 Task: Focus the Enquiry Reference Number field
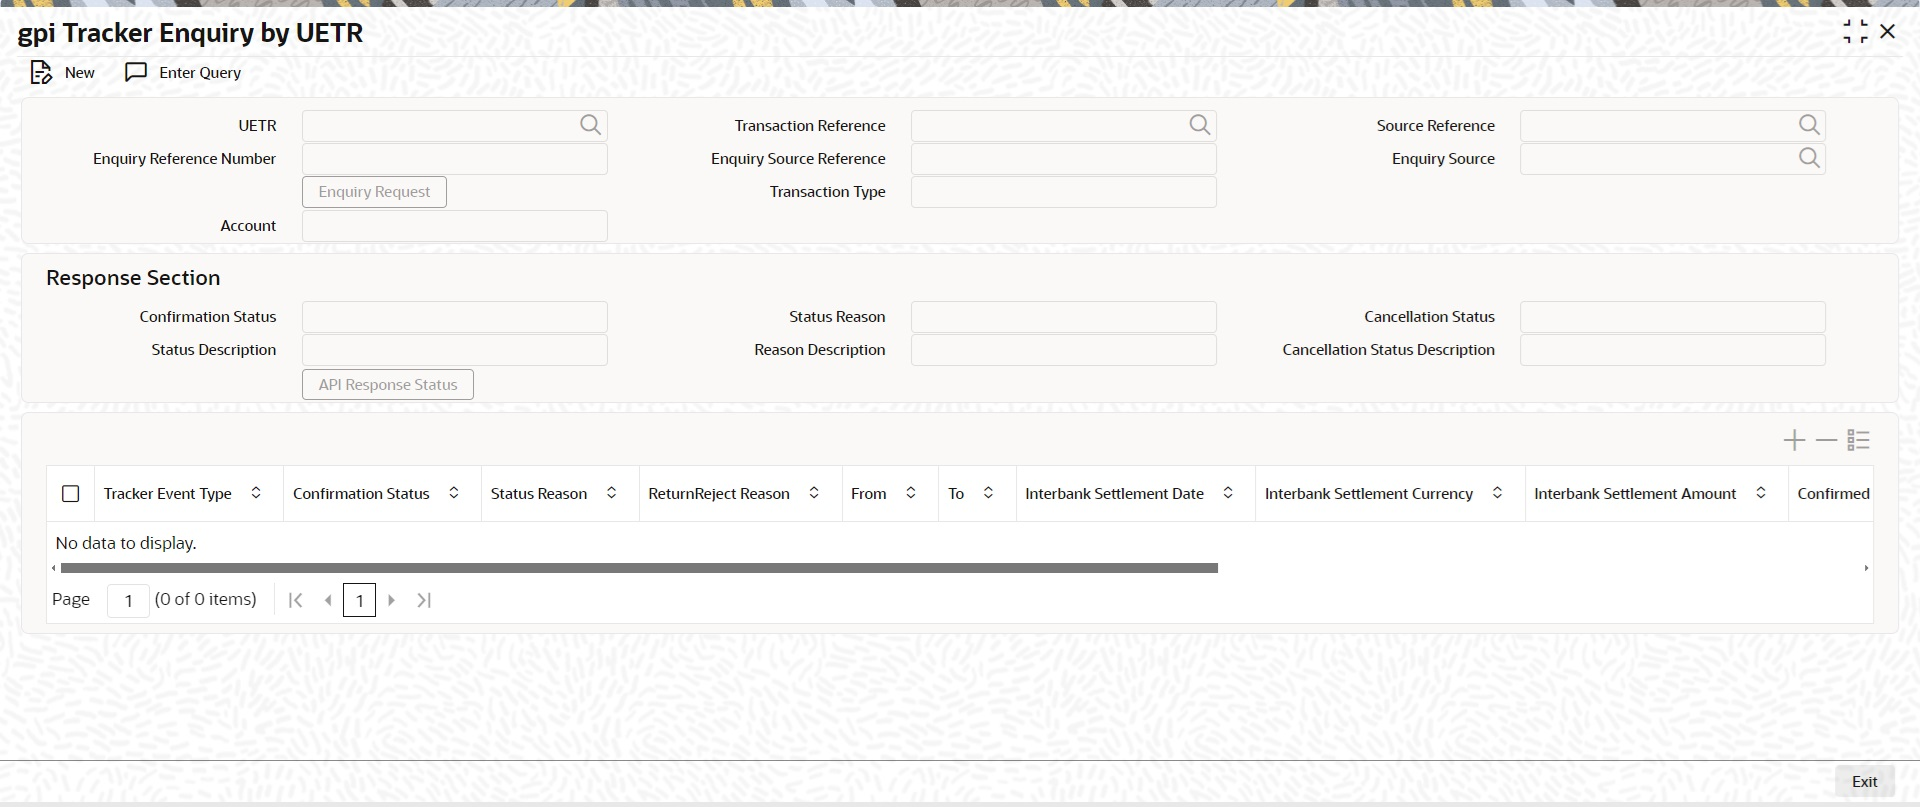[455, 159]
